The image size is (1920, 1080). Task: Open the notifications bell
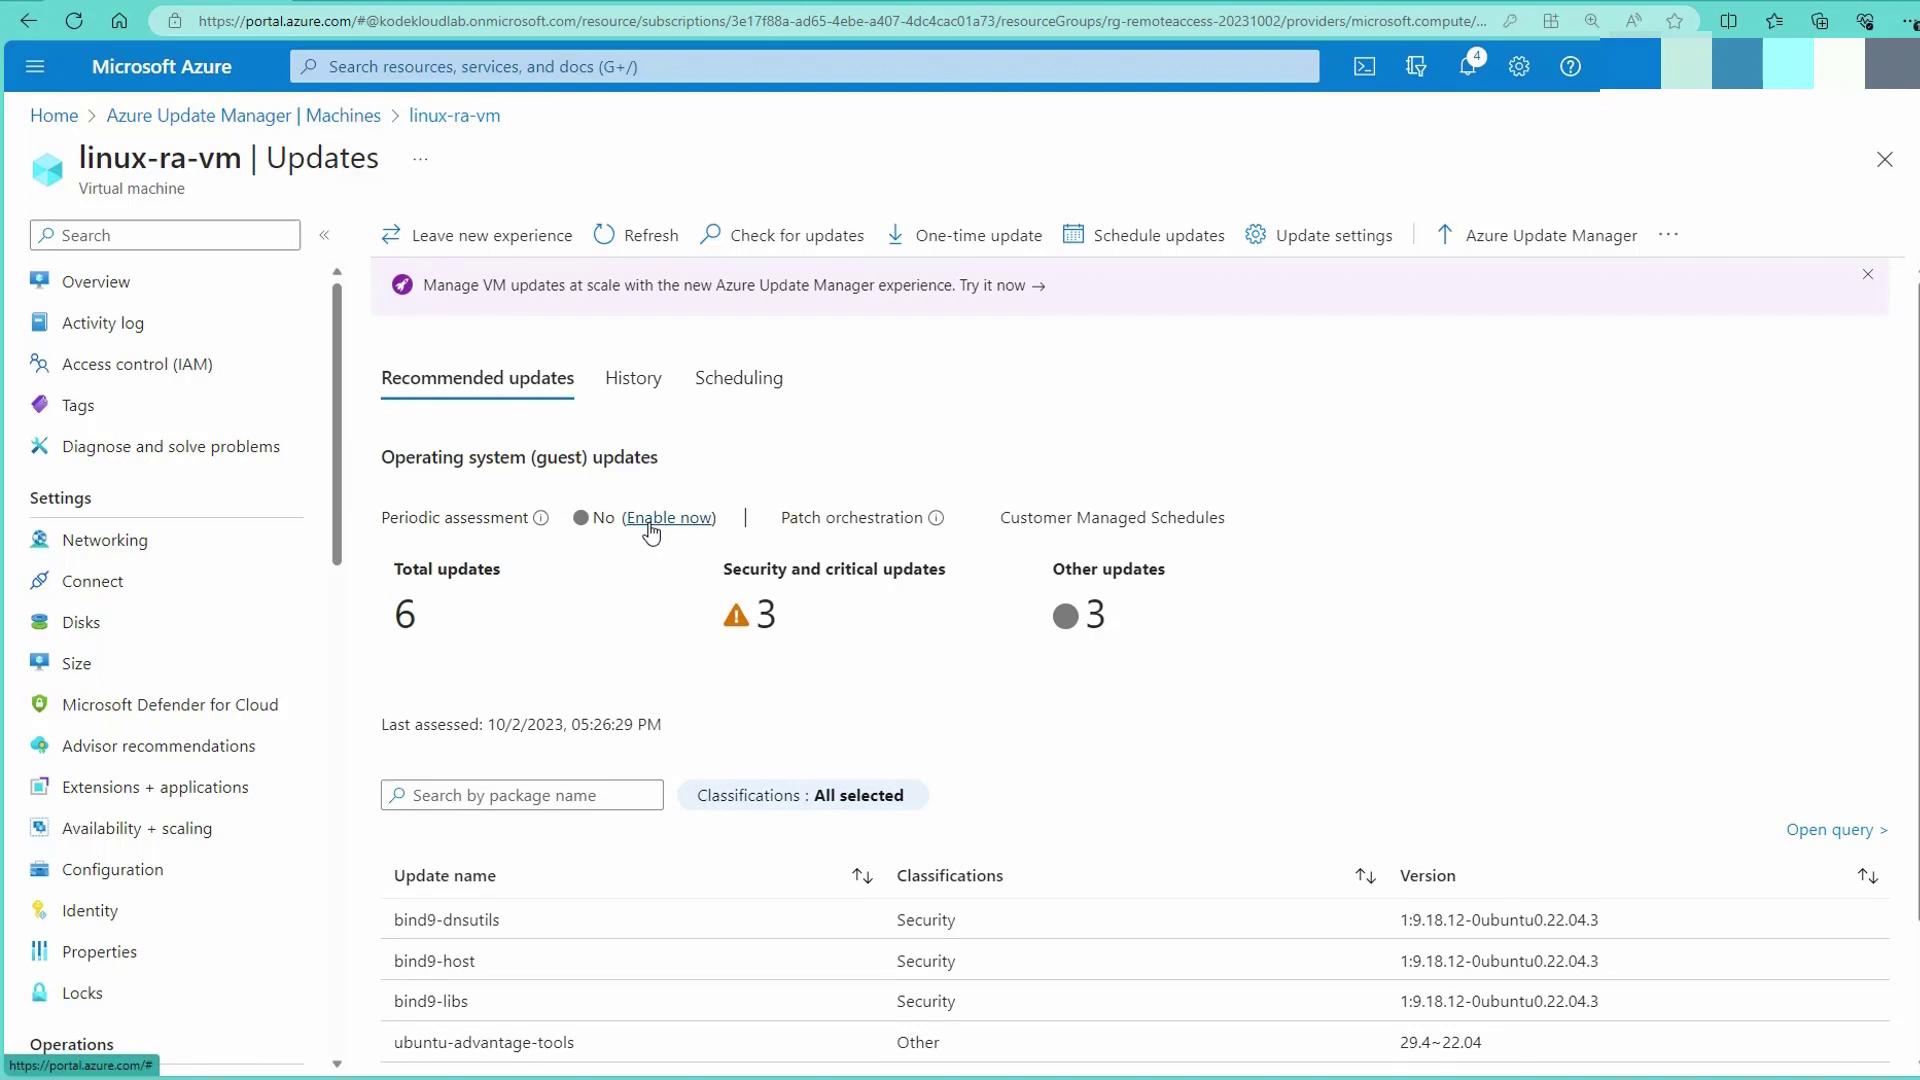point(1467,66)
